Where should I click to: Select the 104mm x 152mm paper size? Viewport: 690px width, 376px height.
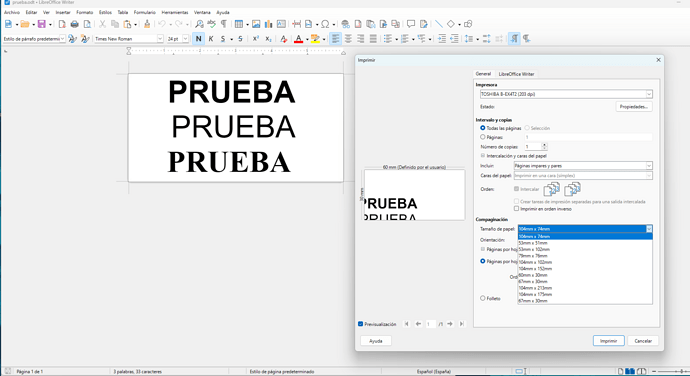tap(585, 269)
